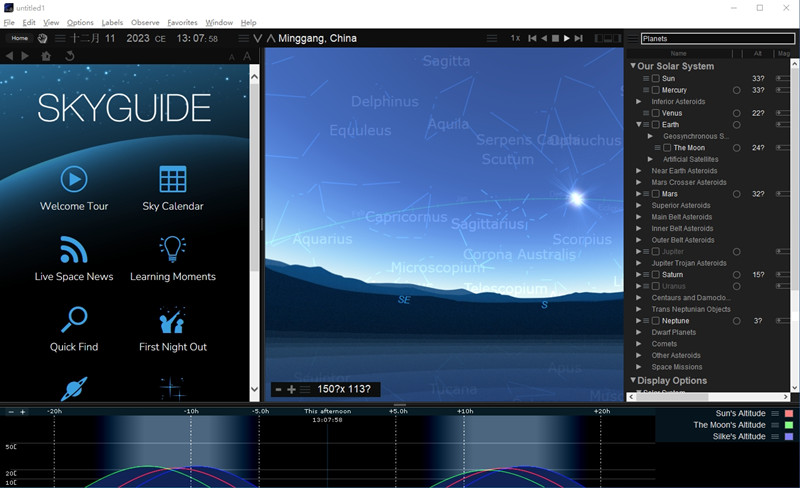Screen dimensions: 800x488
Task: Go back in SkyGuide pane
Action: 9,56
